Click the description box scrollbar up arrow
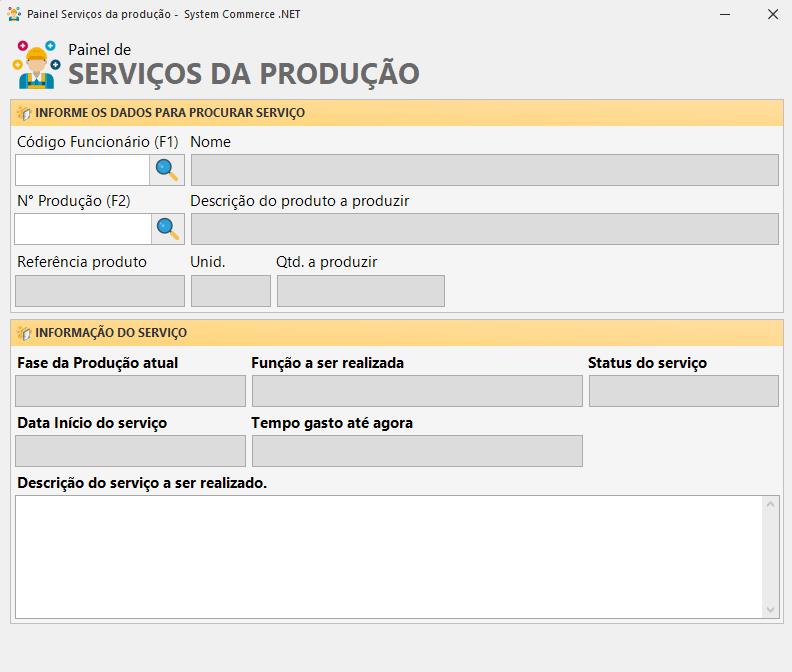Viewport: 792px width, 672px height. [770, 504]
